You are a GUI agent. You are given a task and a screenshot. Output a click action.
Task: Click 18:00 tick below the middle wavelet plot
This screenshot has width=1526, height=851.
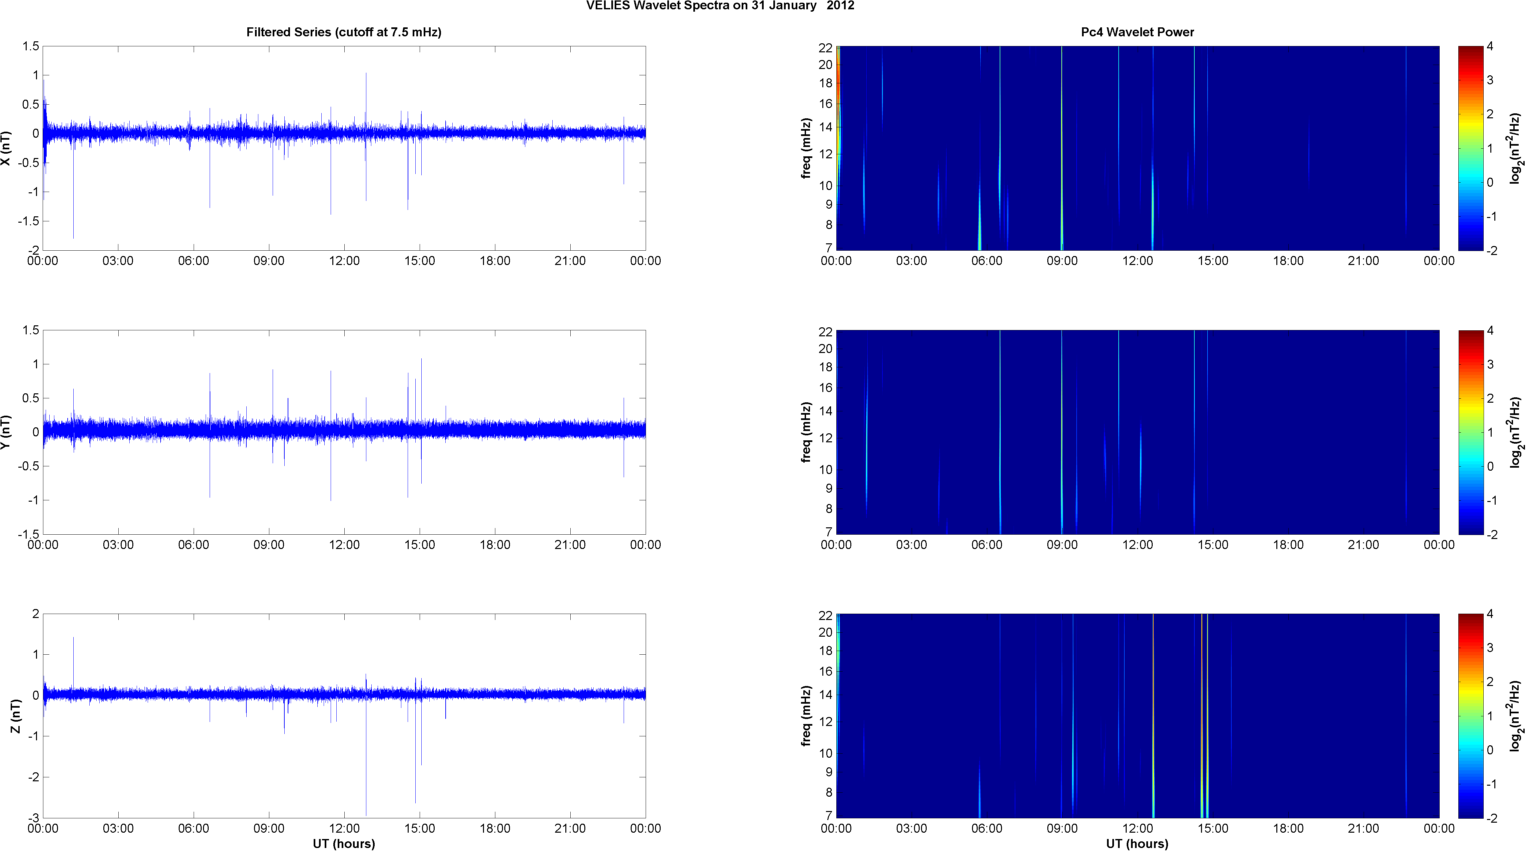(x=1288, y=545)
